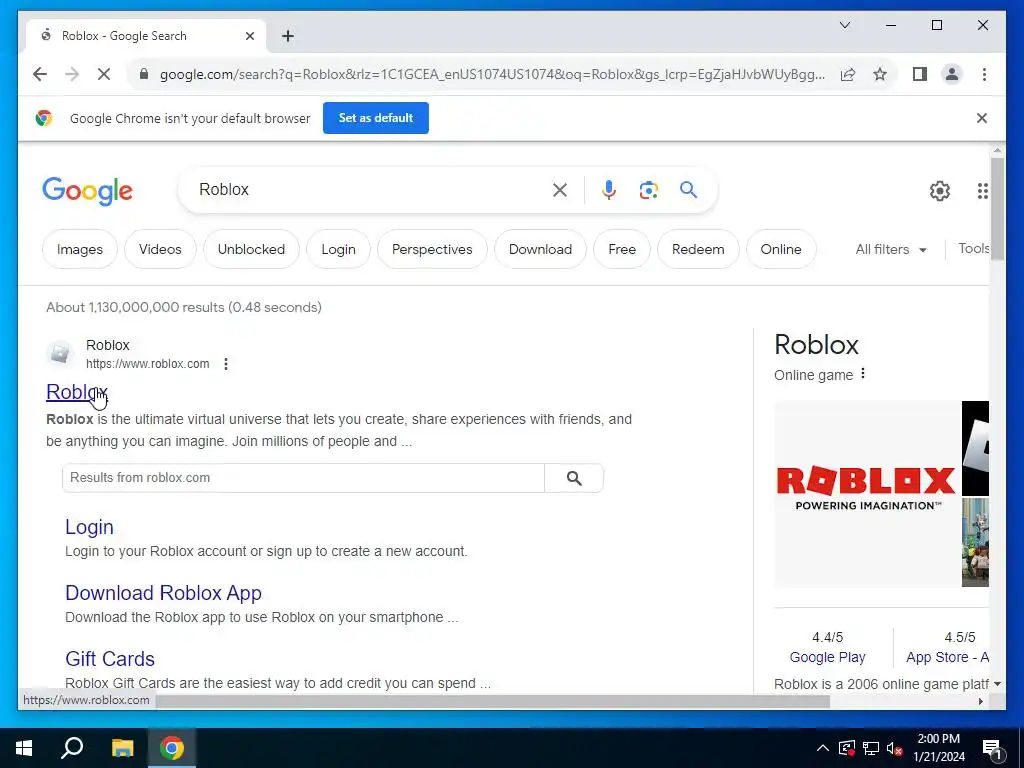Close the Roblox - Google Search tab

(x=249, y=36)
